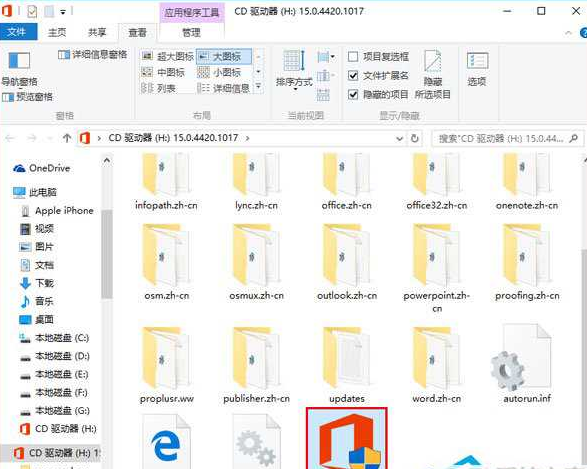Select 本地磁盘 (D:) in the sidebar
The width and height of the screenshot is (587, 469).
click(x=55, y=356)
